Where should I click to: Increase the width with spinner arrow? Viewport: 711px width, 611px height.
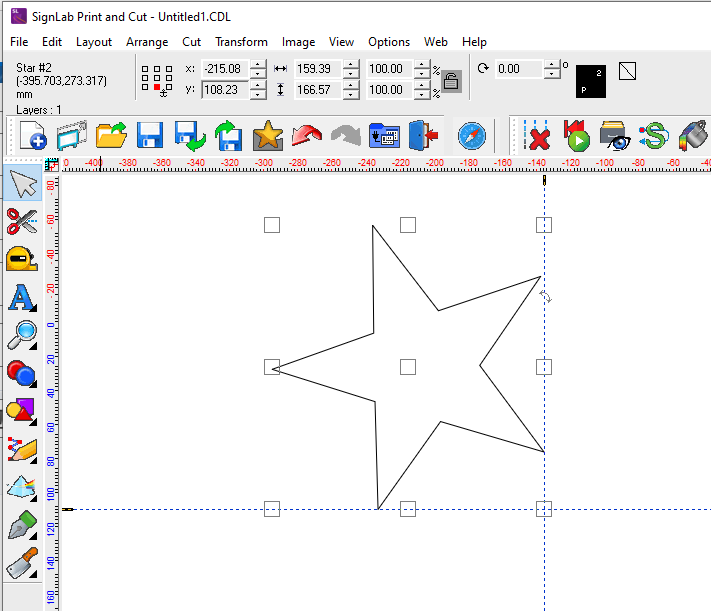tap(351, 65)
